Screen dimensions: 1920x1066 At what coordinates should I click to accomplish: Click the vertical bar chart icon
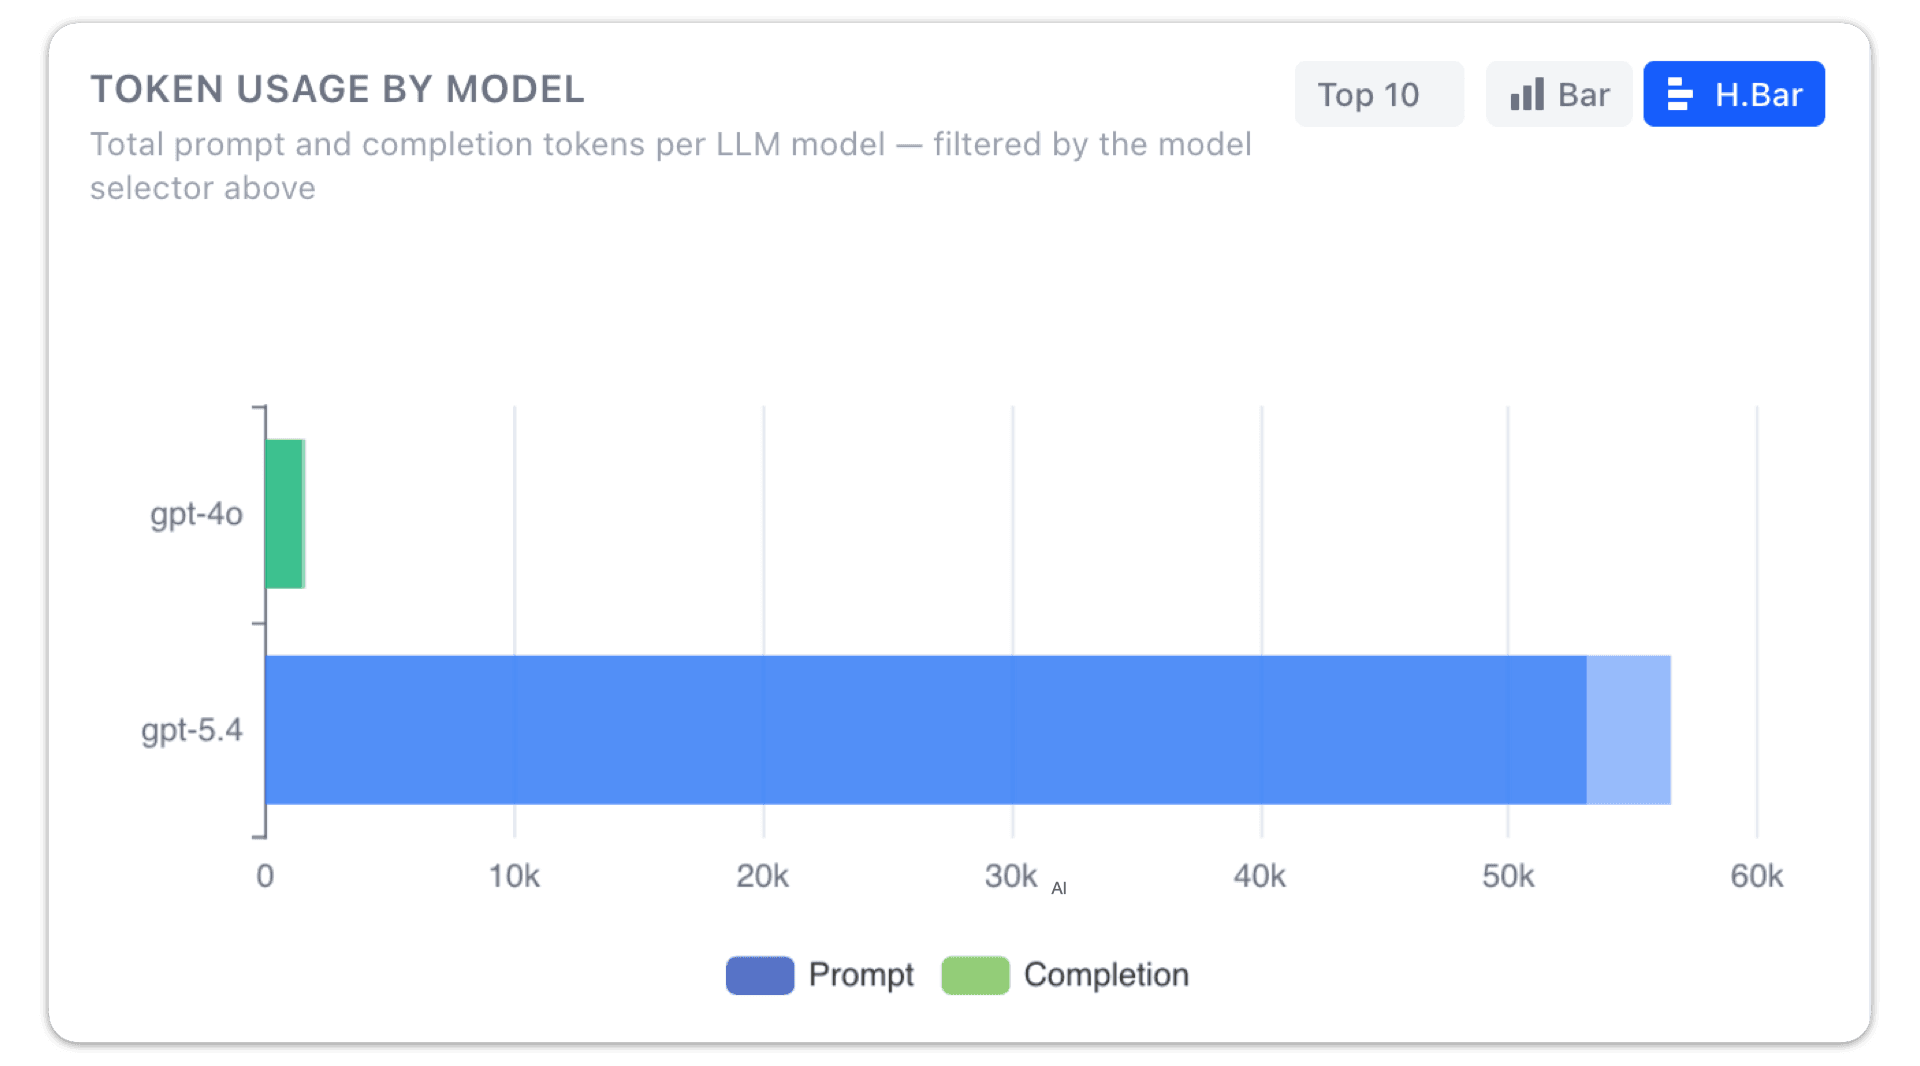(1527, 95)
